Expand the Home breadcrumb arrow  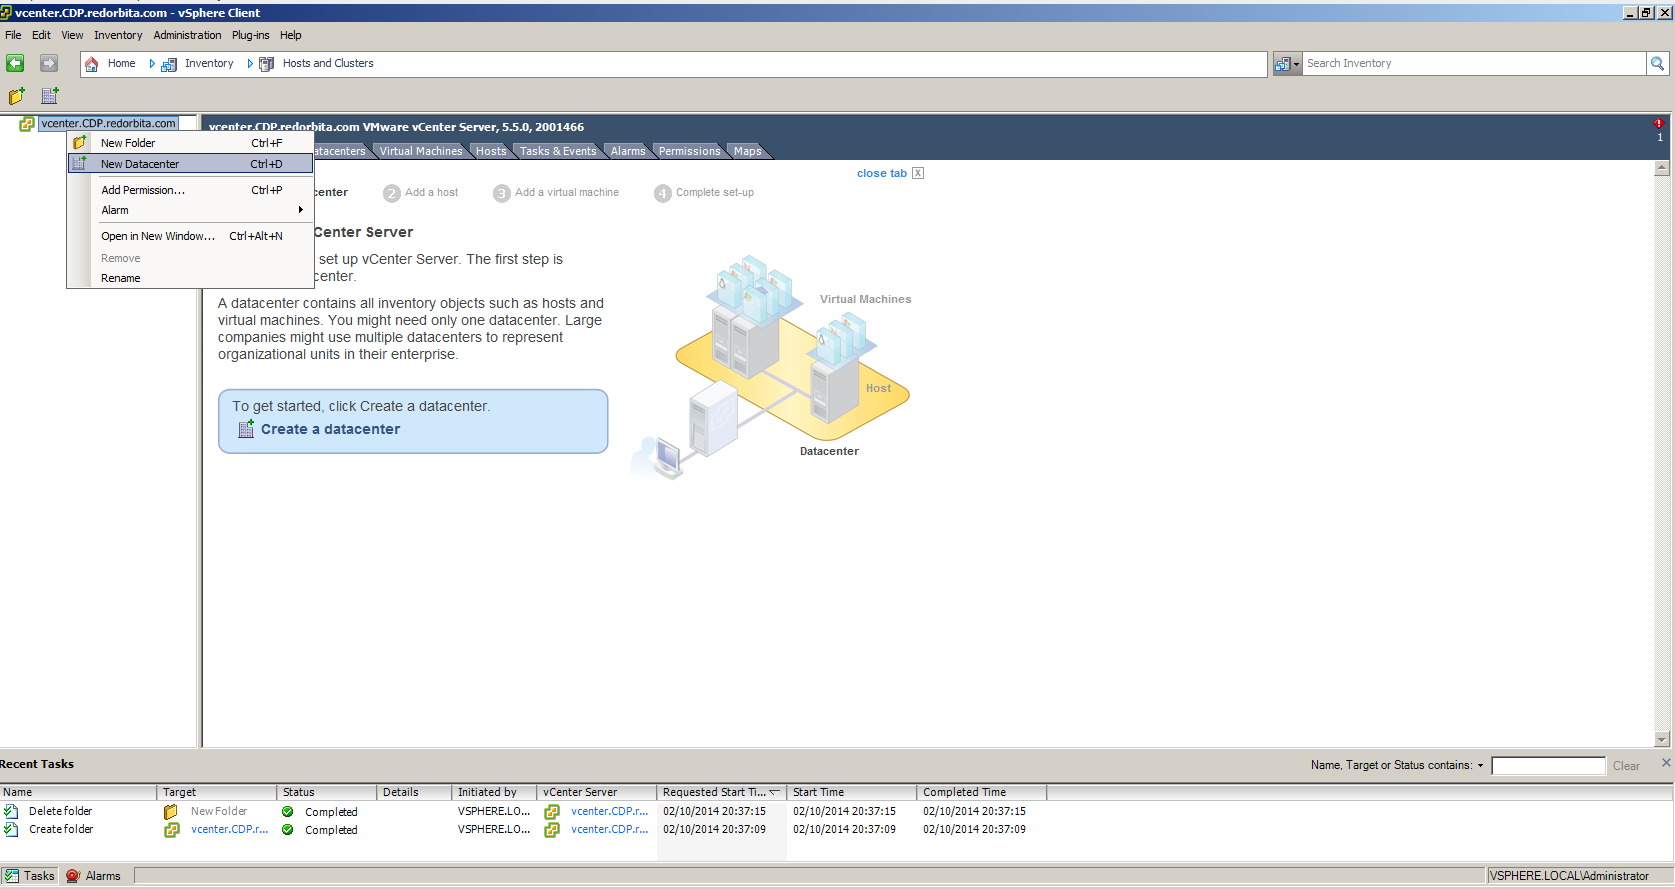click(152, 64)
